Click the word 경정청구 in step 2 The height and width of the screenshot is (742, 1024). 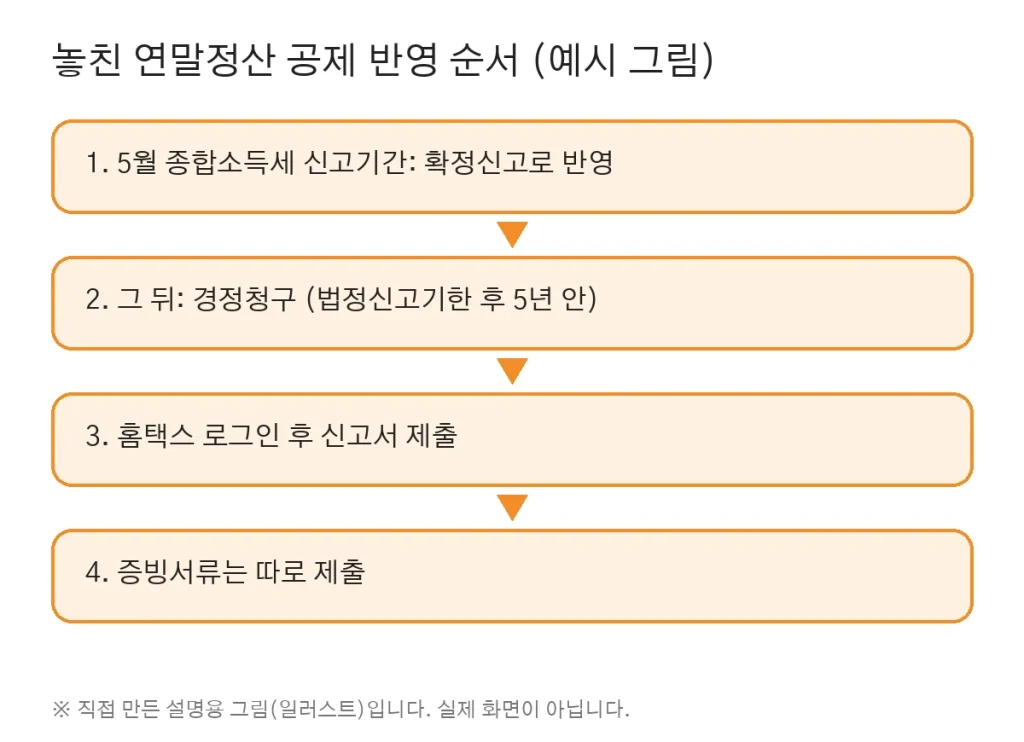coord(245,299)
